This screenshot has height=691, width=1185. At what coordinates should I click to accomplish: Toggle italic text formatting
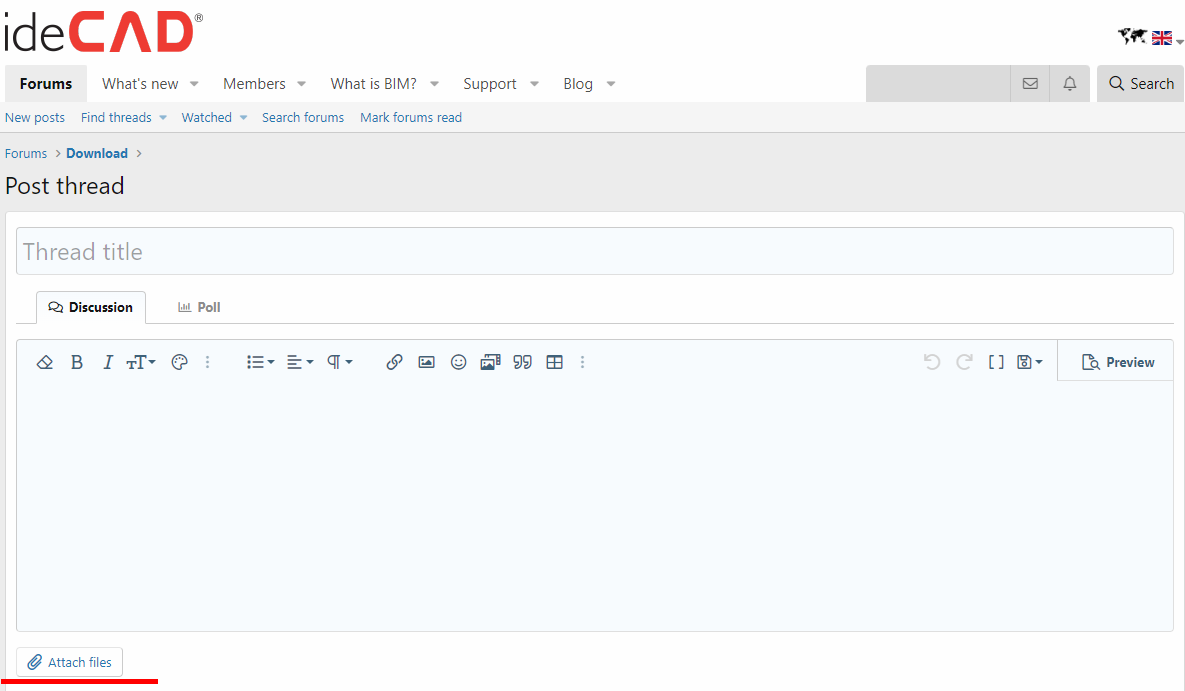pos(108,362)
